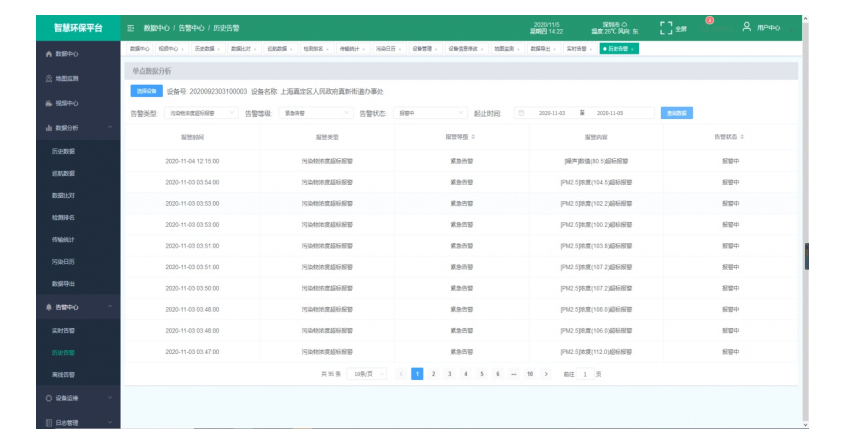Click the blue 选择设备 button
This screenshot has height=445, width=845.
click(145, 91)
